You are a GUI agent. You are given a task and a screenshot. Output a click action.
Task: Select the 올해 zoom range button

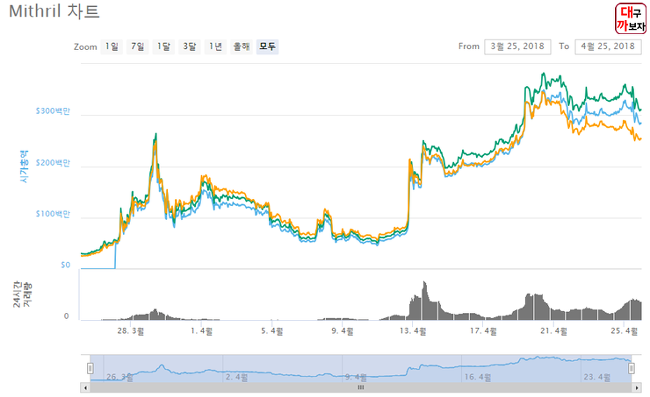coord(241,47)
